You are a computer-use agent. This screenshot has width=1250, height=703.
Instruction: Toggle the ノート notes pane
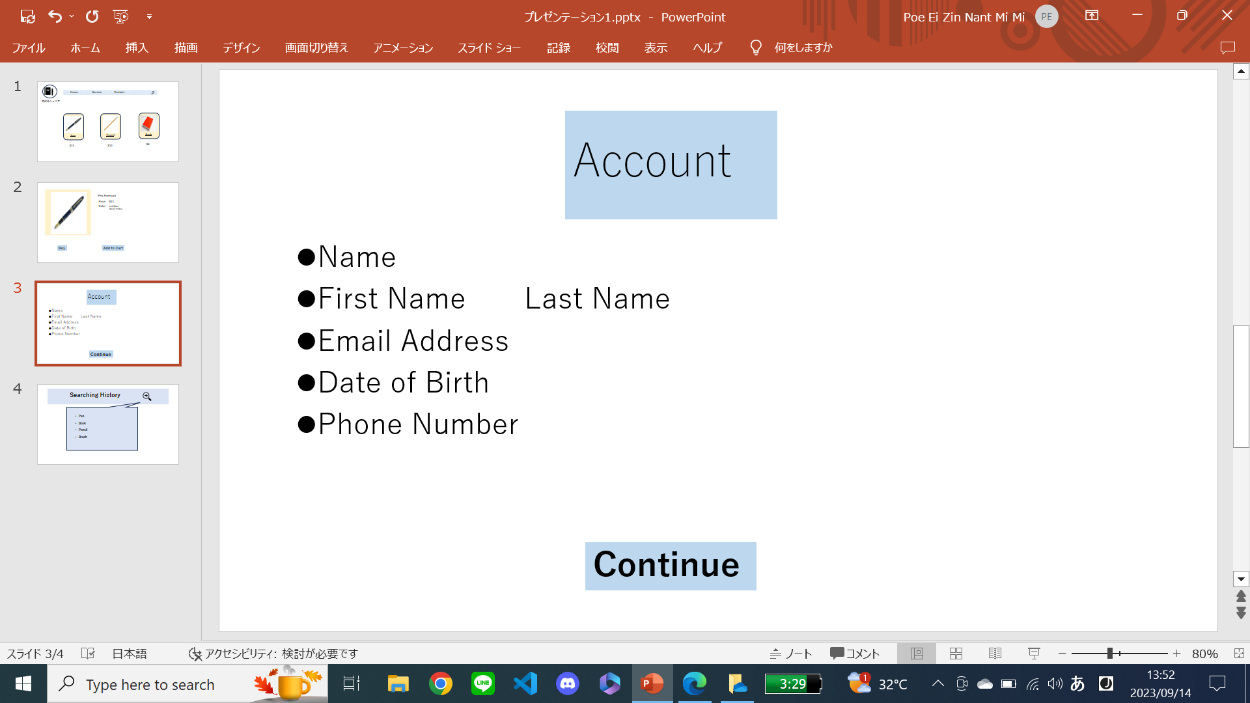[790, 653]
